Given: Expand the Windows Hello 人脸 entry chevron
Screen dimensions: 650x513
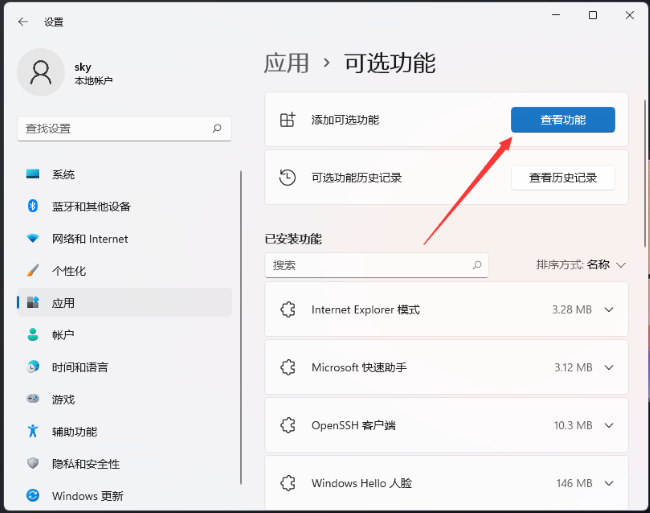Looking at the screenshot, I should [609, 483].
